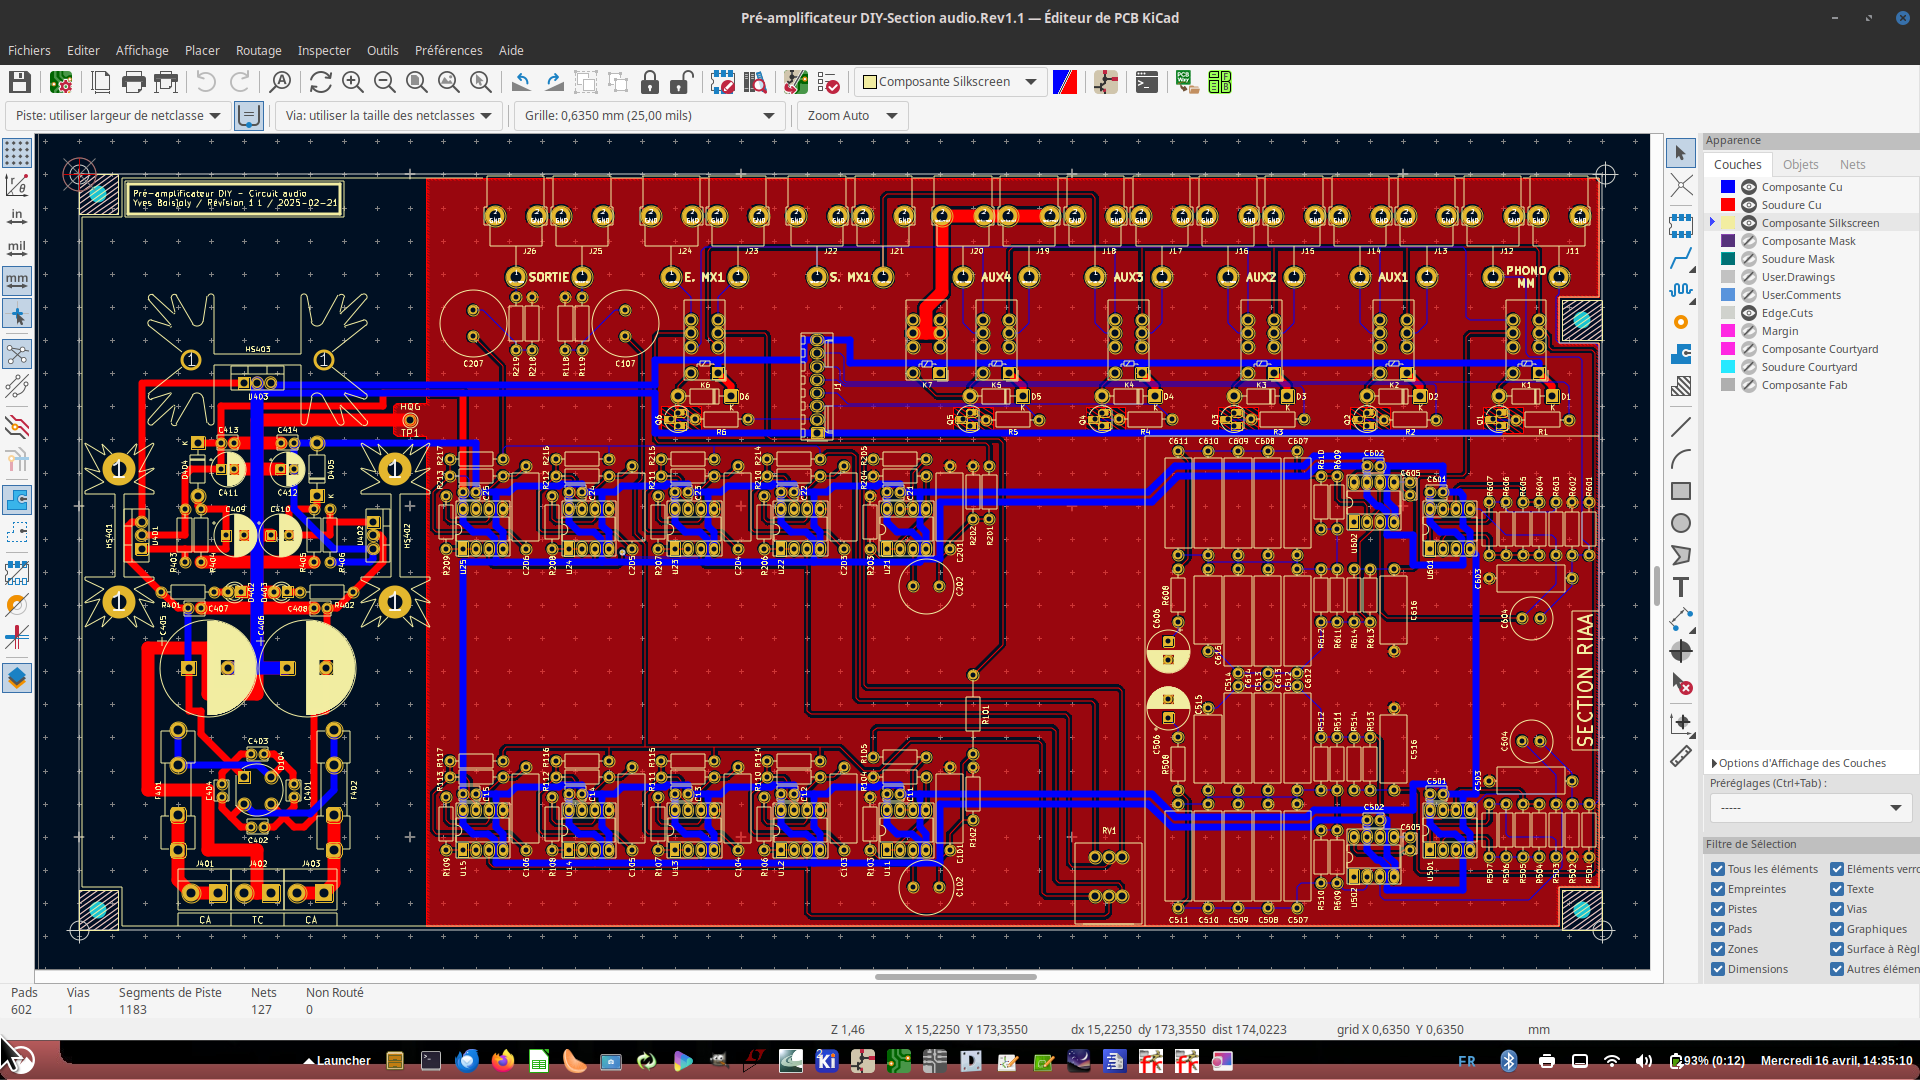
Task: Select the Add Filled Zone tool
Action: click(x=1681, y=354)
